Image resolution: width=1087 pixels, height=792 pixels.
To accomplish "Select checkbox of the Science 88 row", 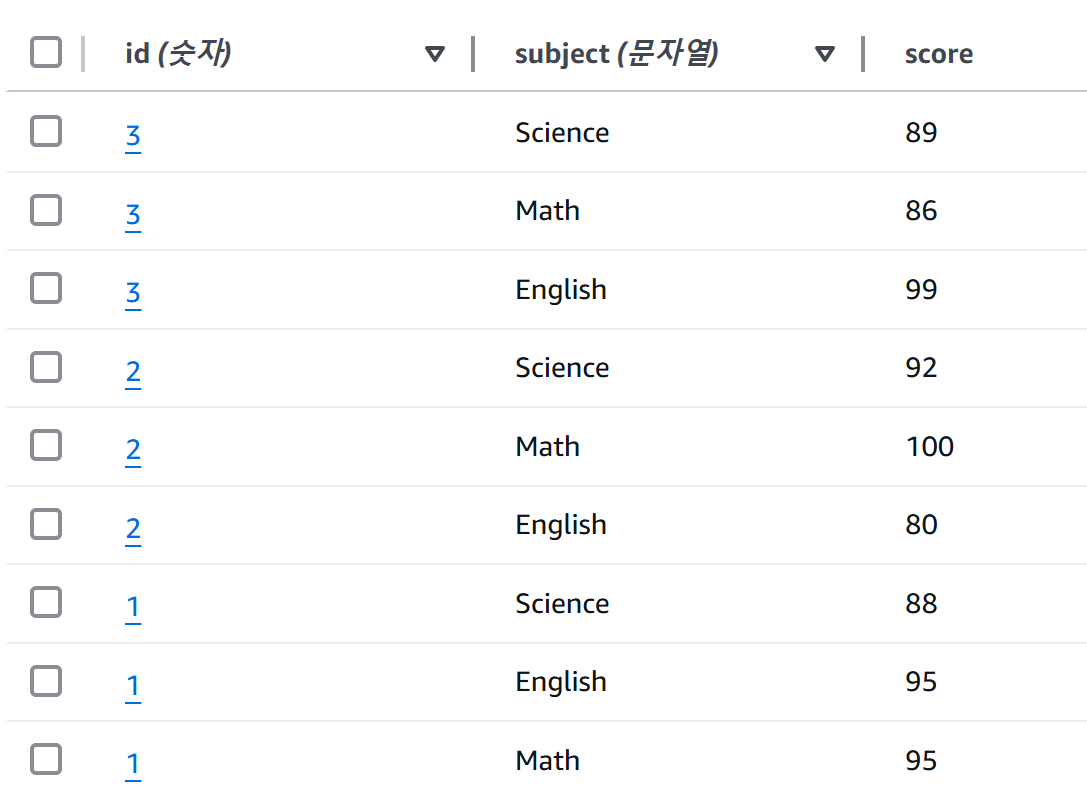I will tap(46, 602).
